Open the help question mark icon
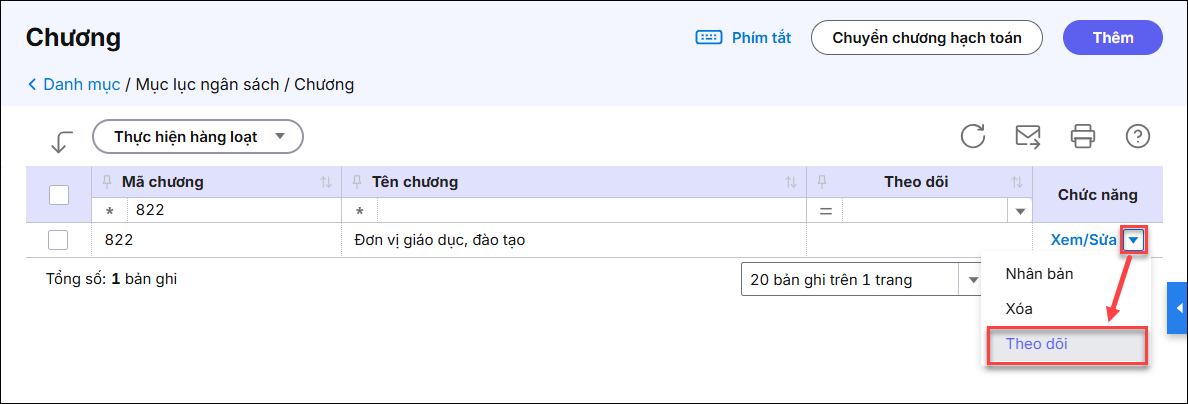The image size is (1188, 404). (1137, 136)
